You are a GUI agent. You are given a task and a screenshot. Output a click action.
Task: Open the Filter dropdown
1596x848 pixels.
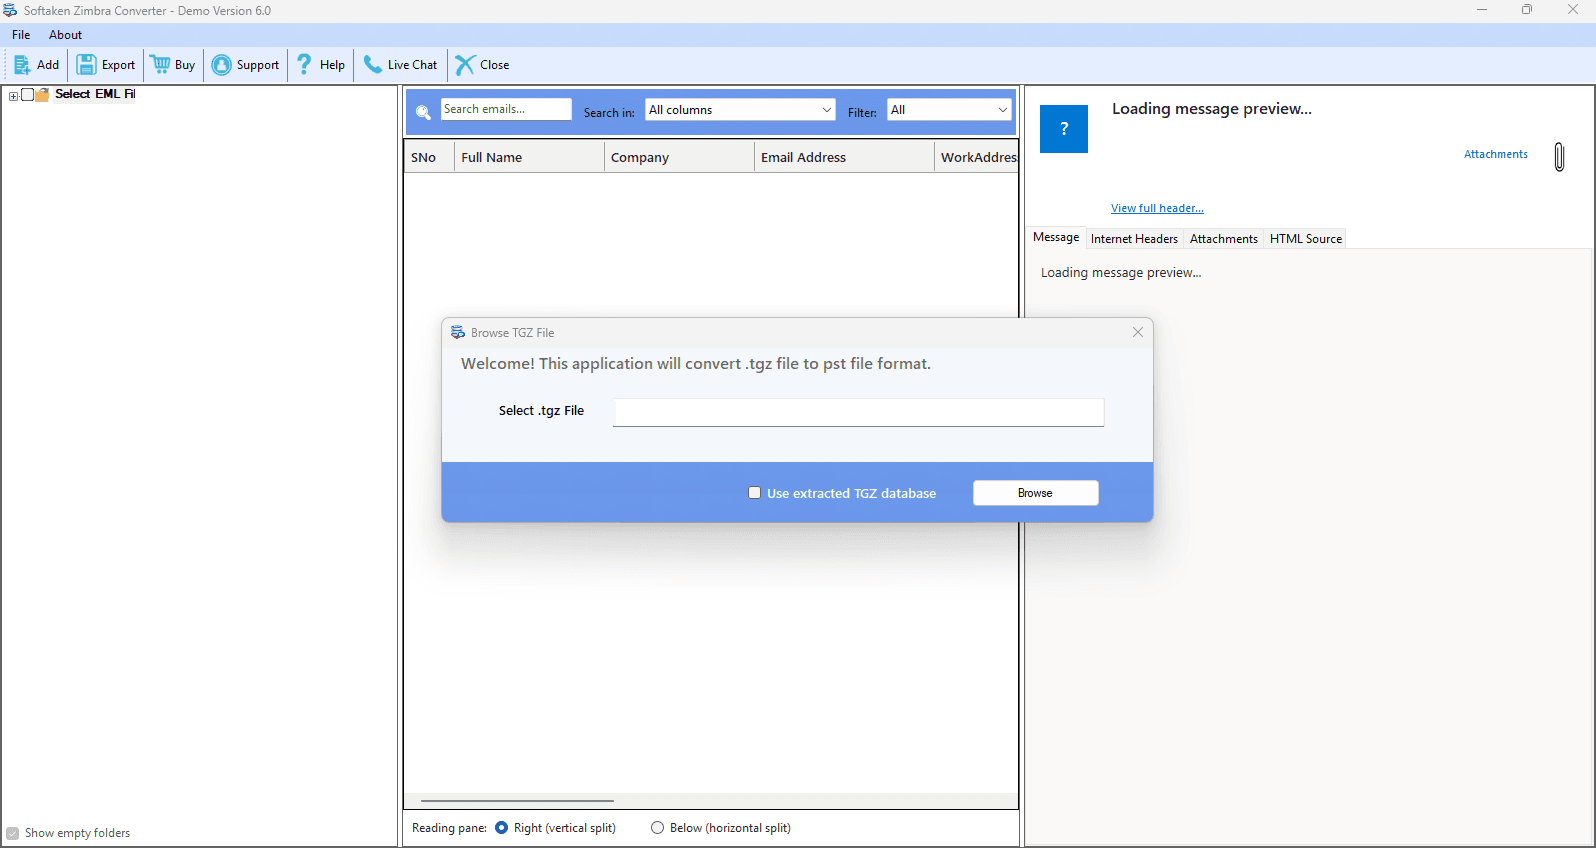(x=949, y=110)
